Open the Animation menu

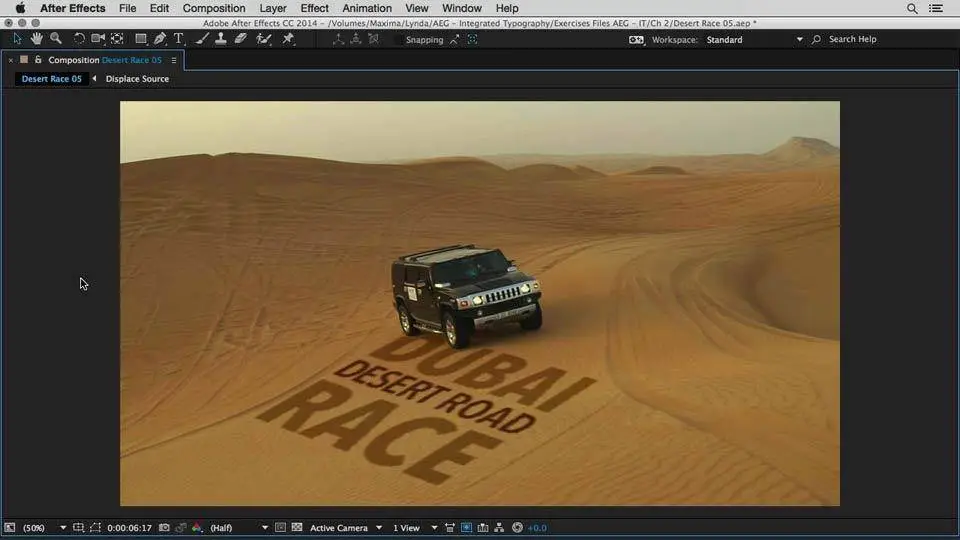pyautogui.click(x=367, y=8)
